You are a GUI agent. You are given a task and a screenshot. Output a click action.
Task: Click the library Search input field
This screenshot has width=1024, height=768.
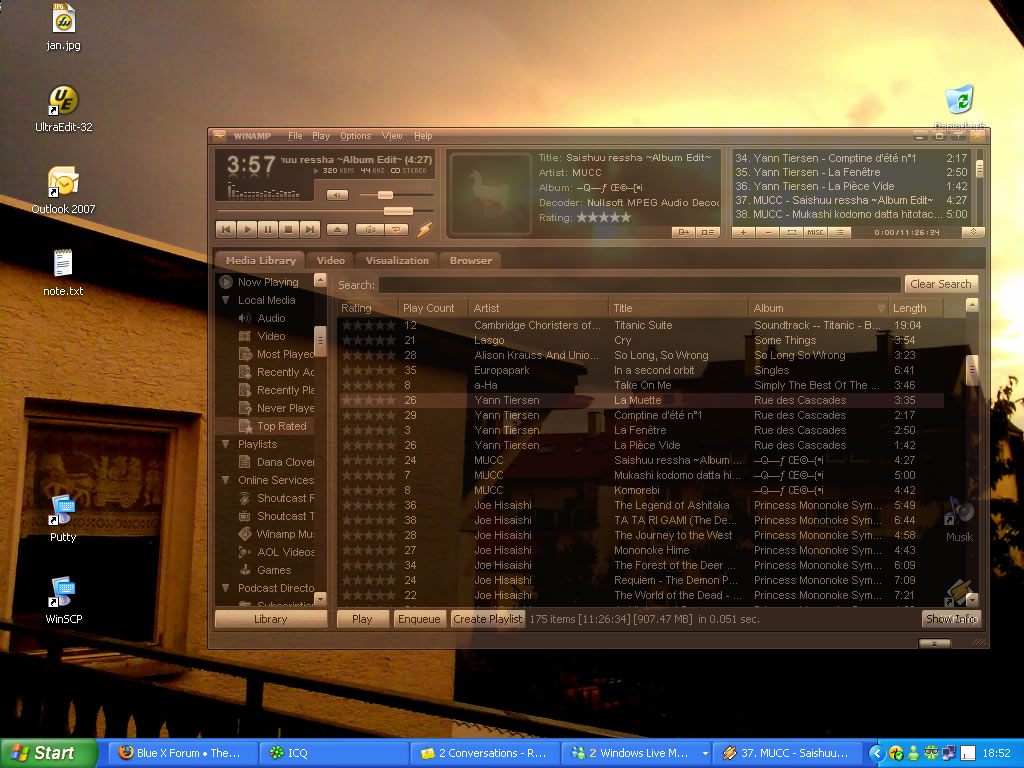point(640,285)
